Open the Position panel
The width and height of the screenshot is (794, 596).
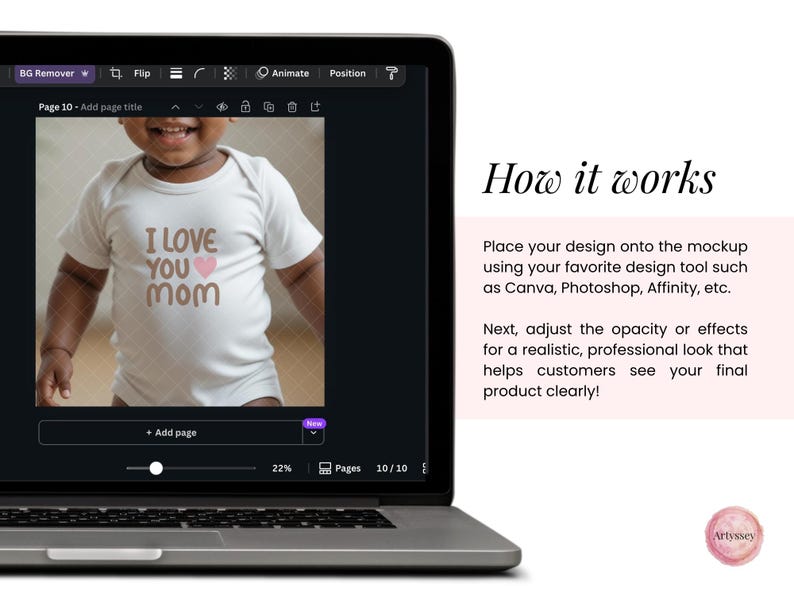click(347, 73)
